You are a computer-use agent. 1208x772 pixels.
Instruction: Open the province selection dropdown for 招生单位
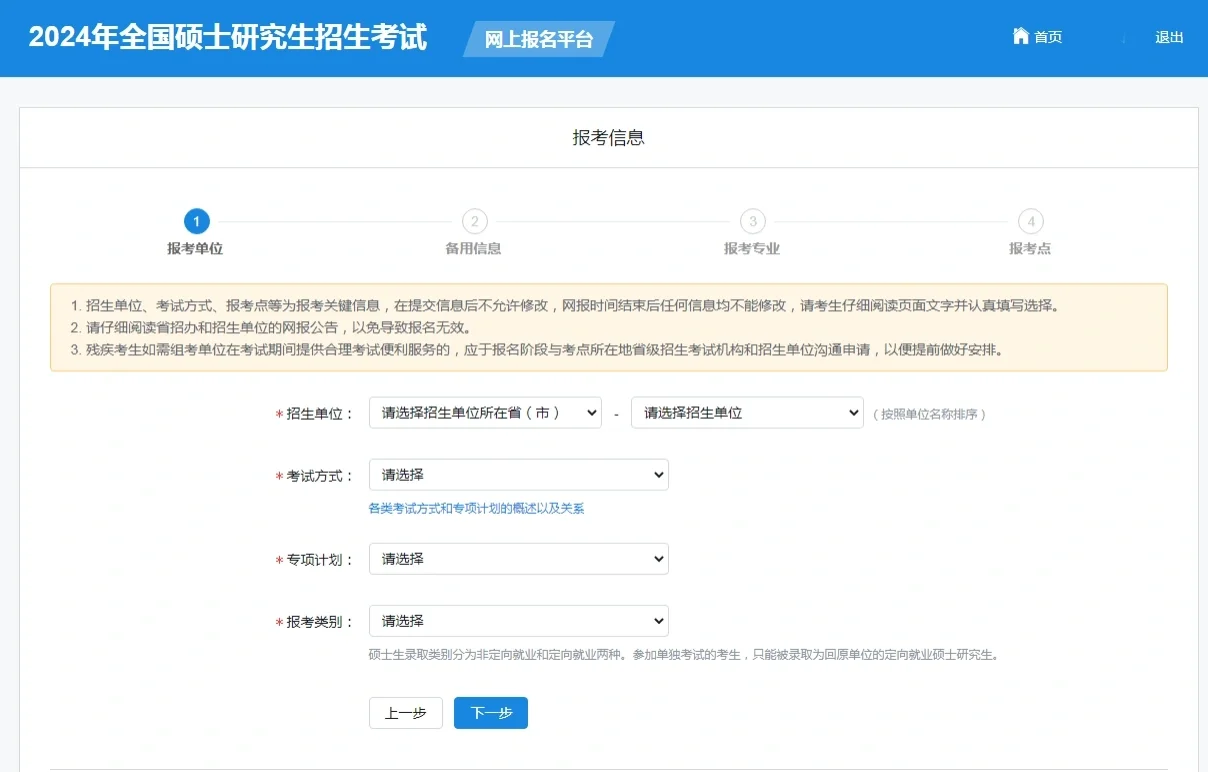click(485, 412)
